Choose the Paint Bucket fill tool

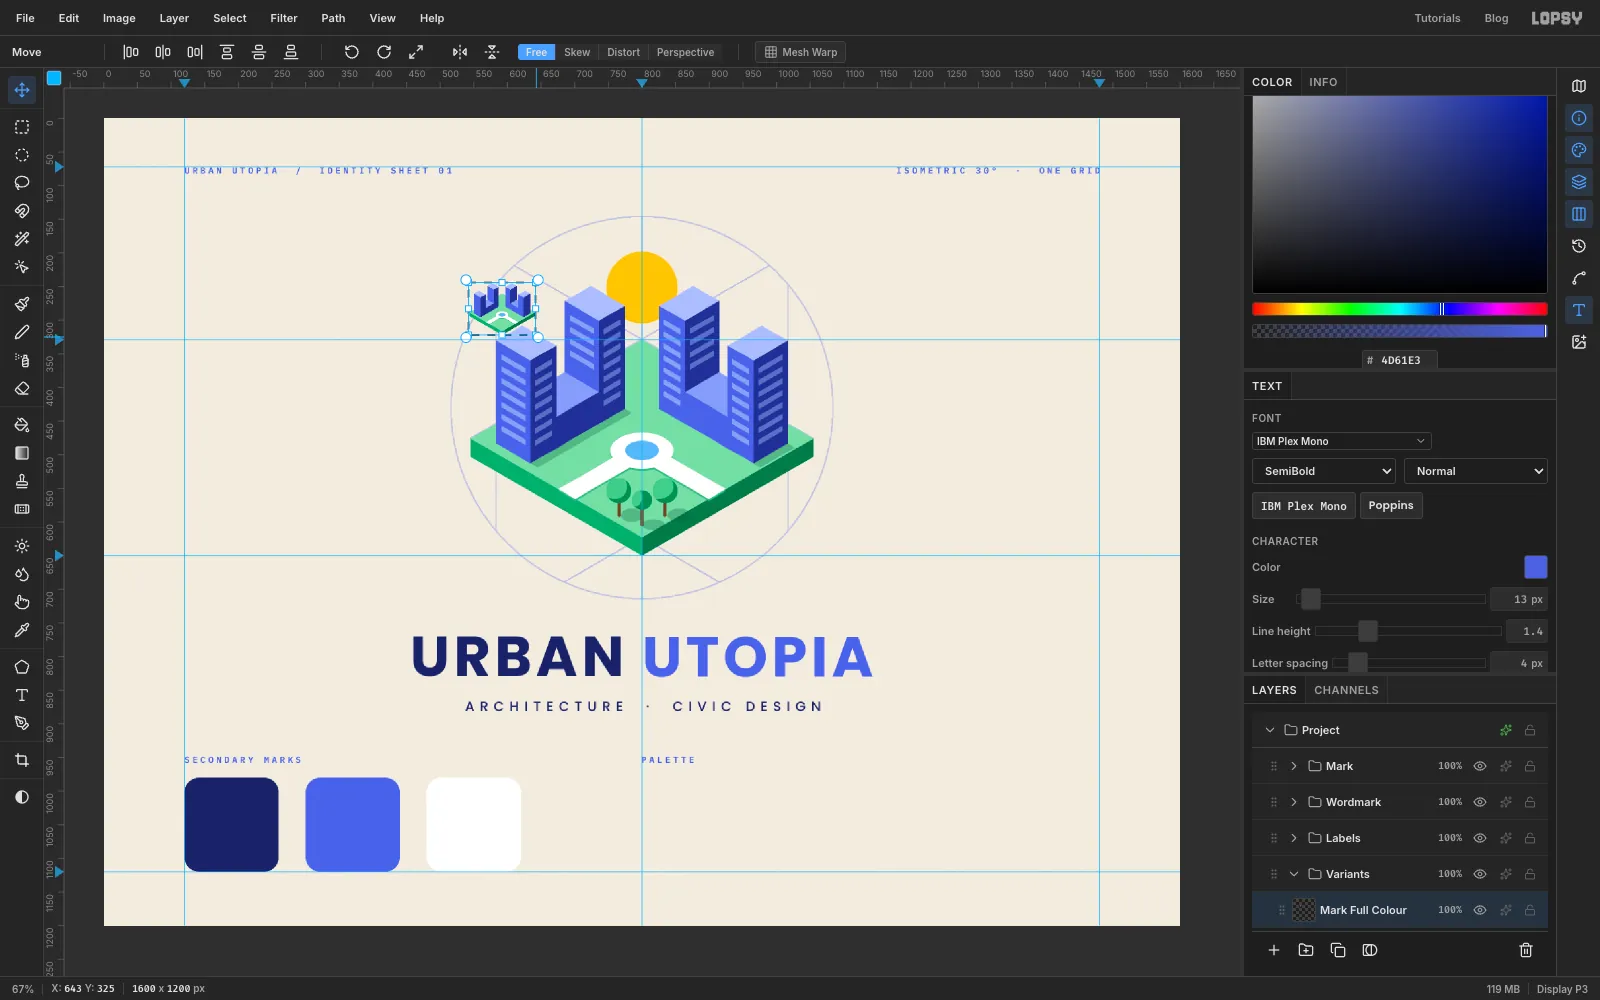tap(22, 425)
